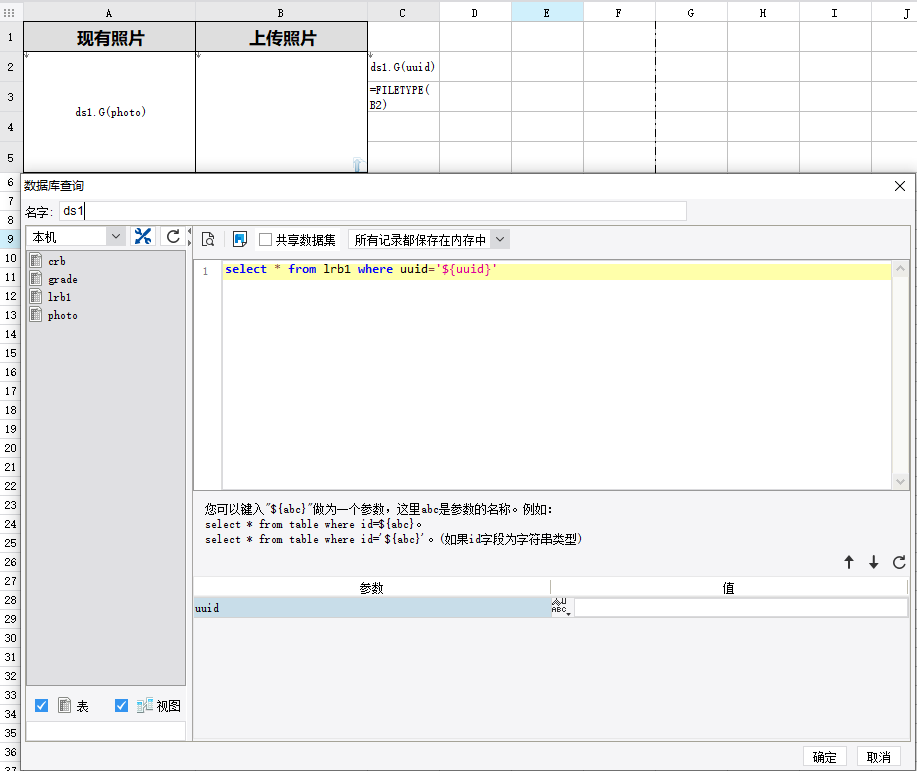Click the SQL preview magnifier icon
917x771 pixels.
point(208,239)
